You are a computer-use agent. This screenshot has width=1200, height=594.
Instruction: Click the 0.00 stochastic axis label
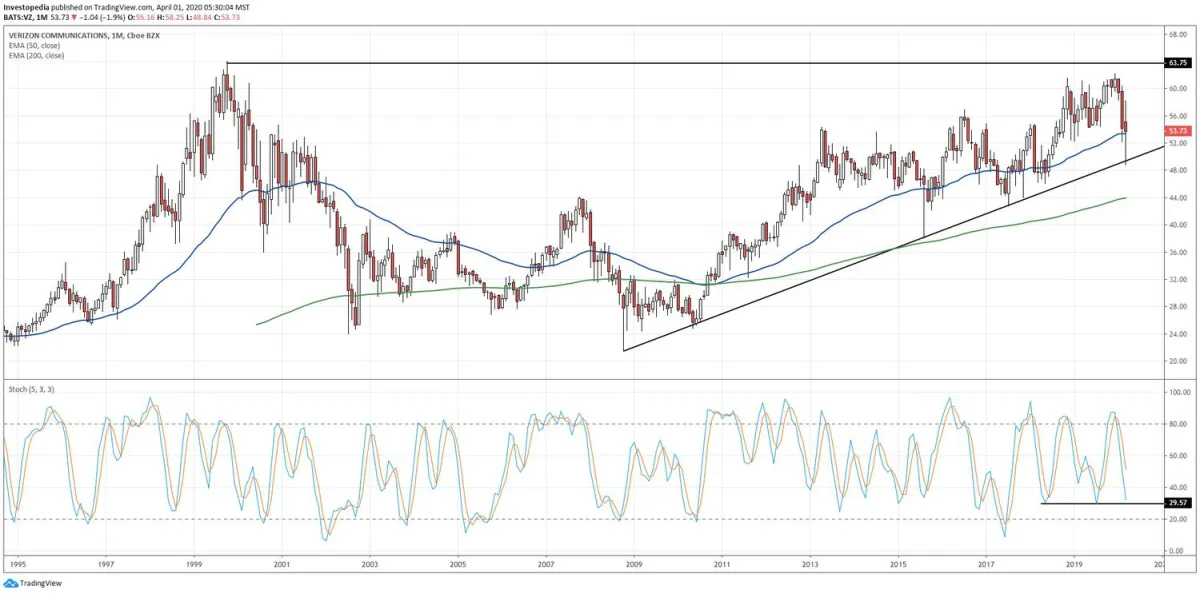click(x=1176, y=551)
